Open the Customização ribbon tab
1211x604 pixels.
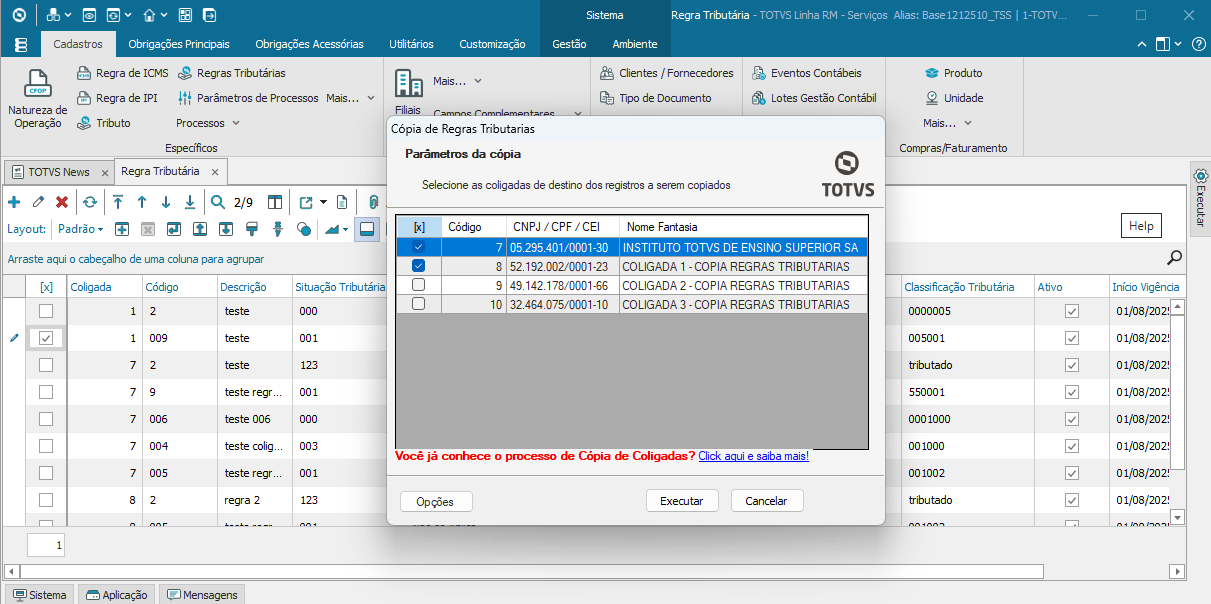coord(492,44)
